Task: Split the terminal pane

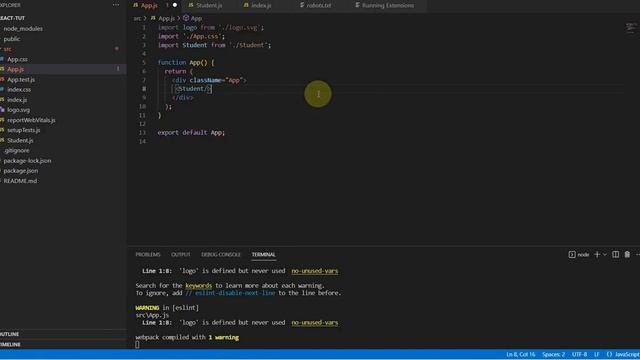Action: click(616, 254)
